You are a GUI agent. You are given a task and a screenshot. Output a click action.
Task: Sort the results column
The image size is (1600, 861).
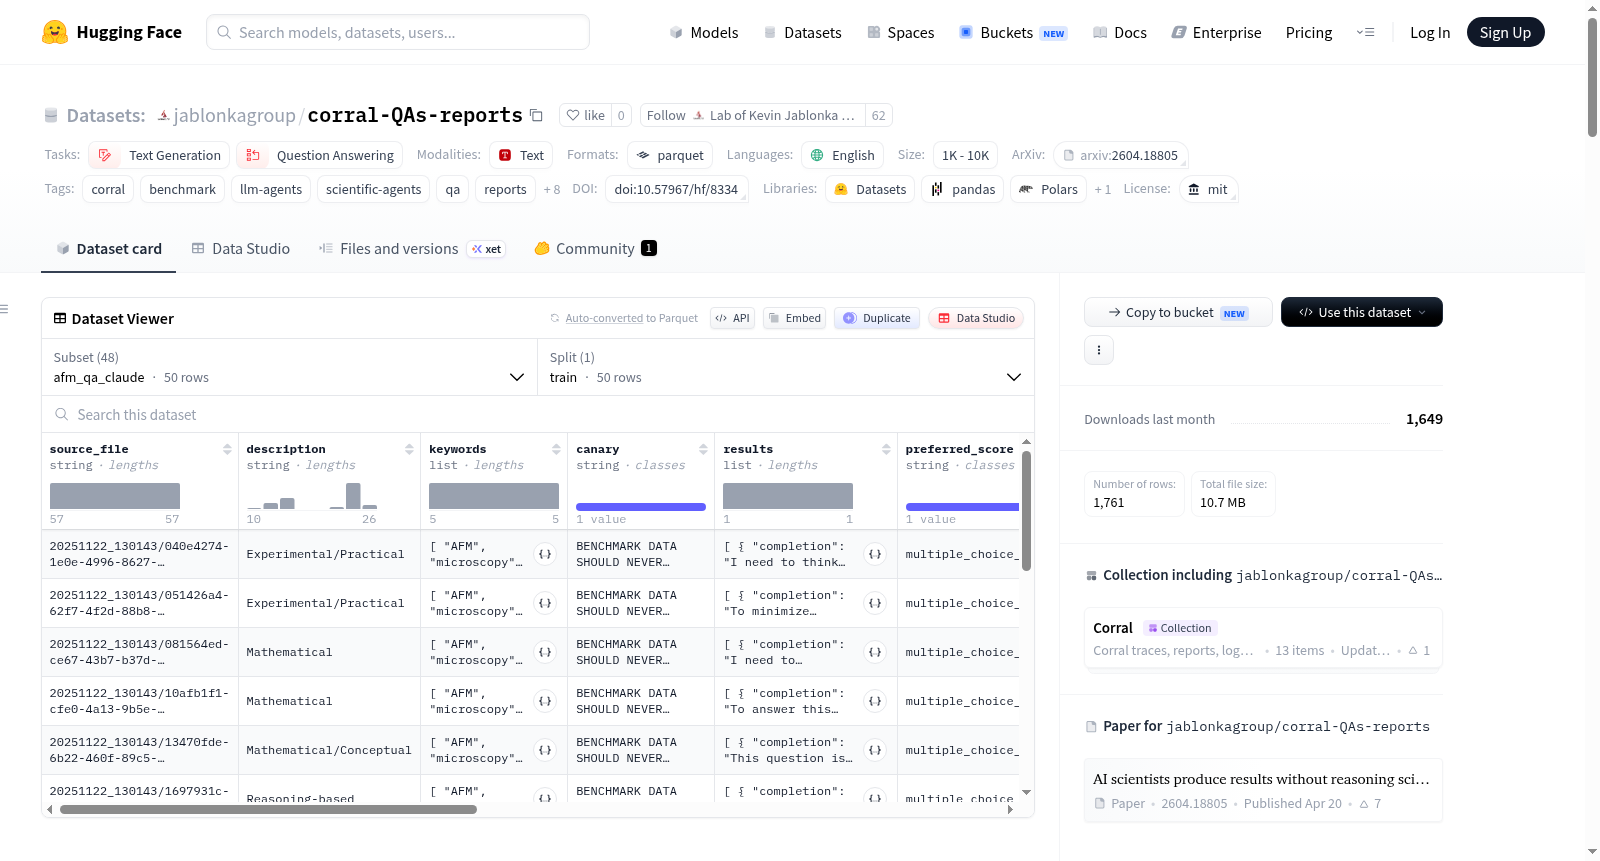coord(886,449)
